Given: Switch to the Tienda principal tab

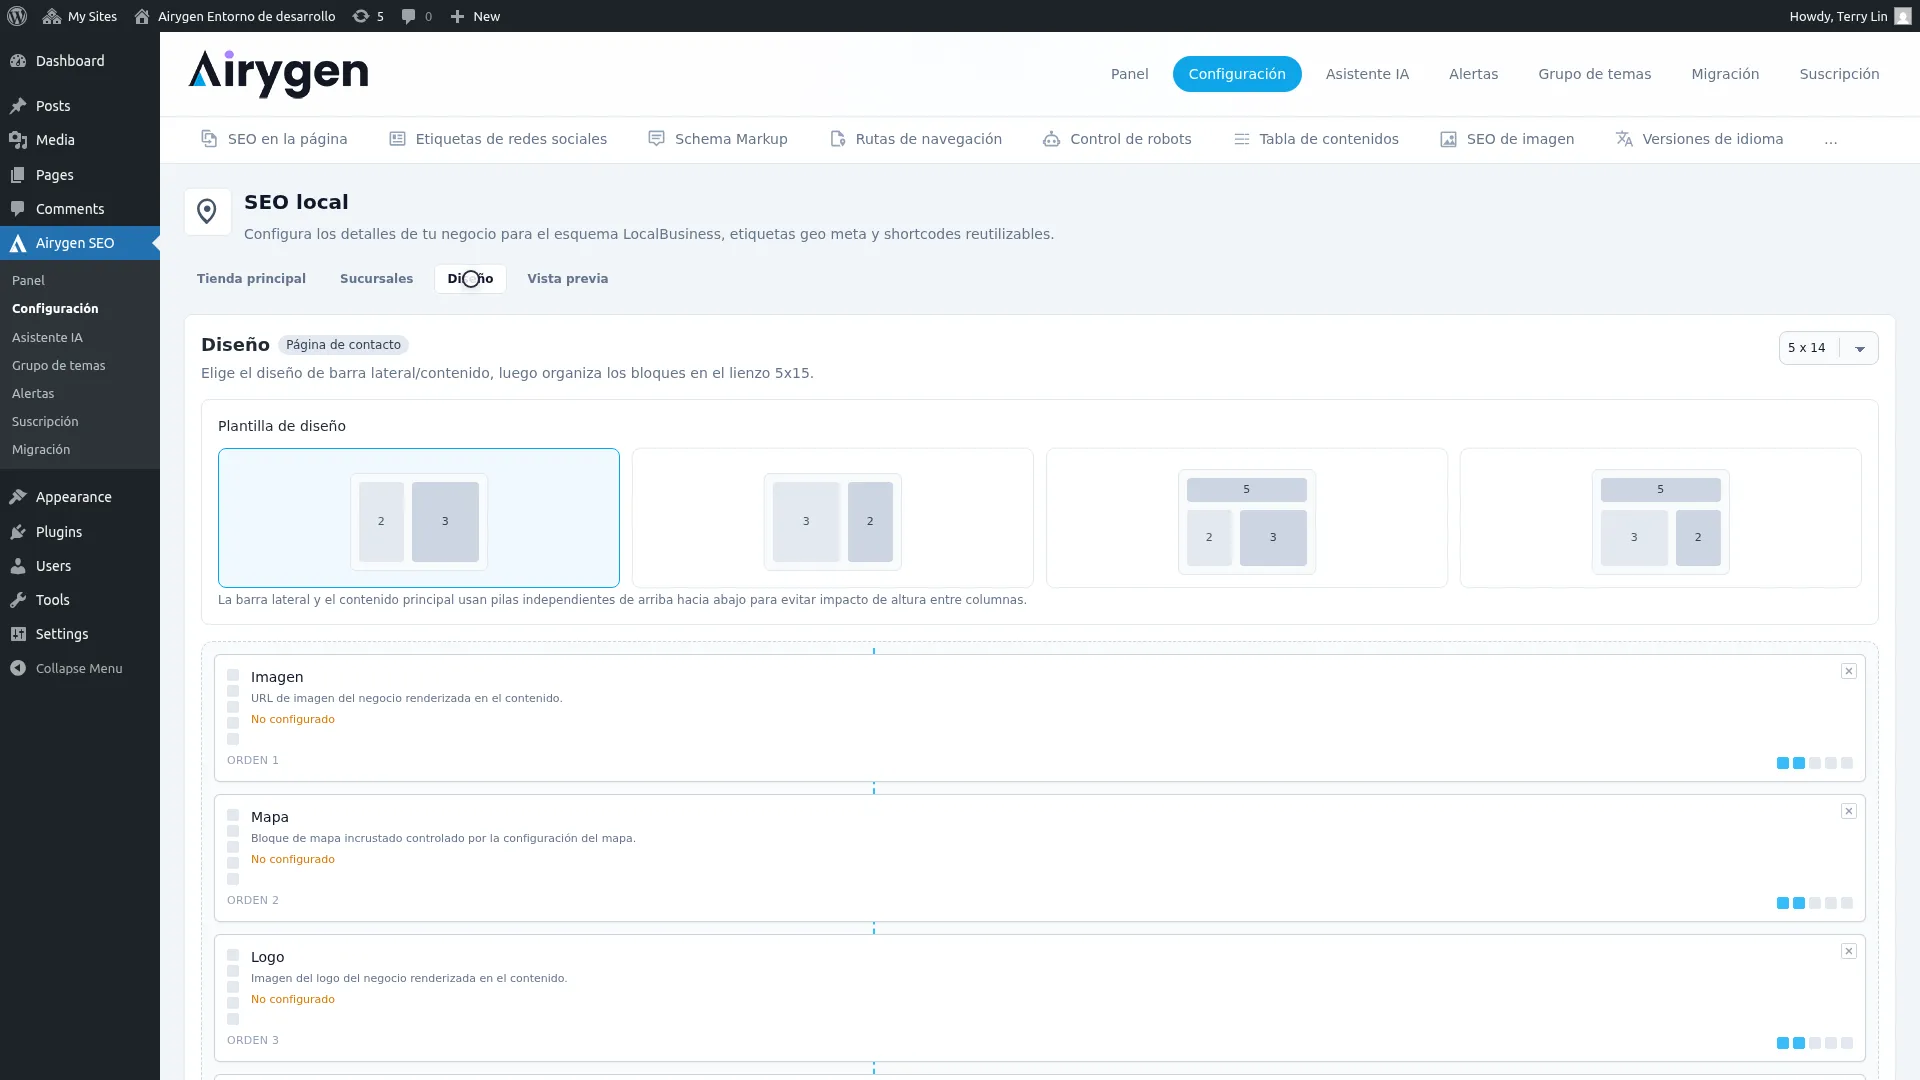Looking at the screenshot, I should 251,279.
